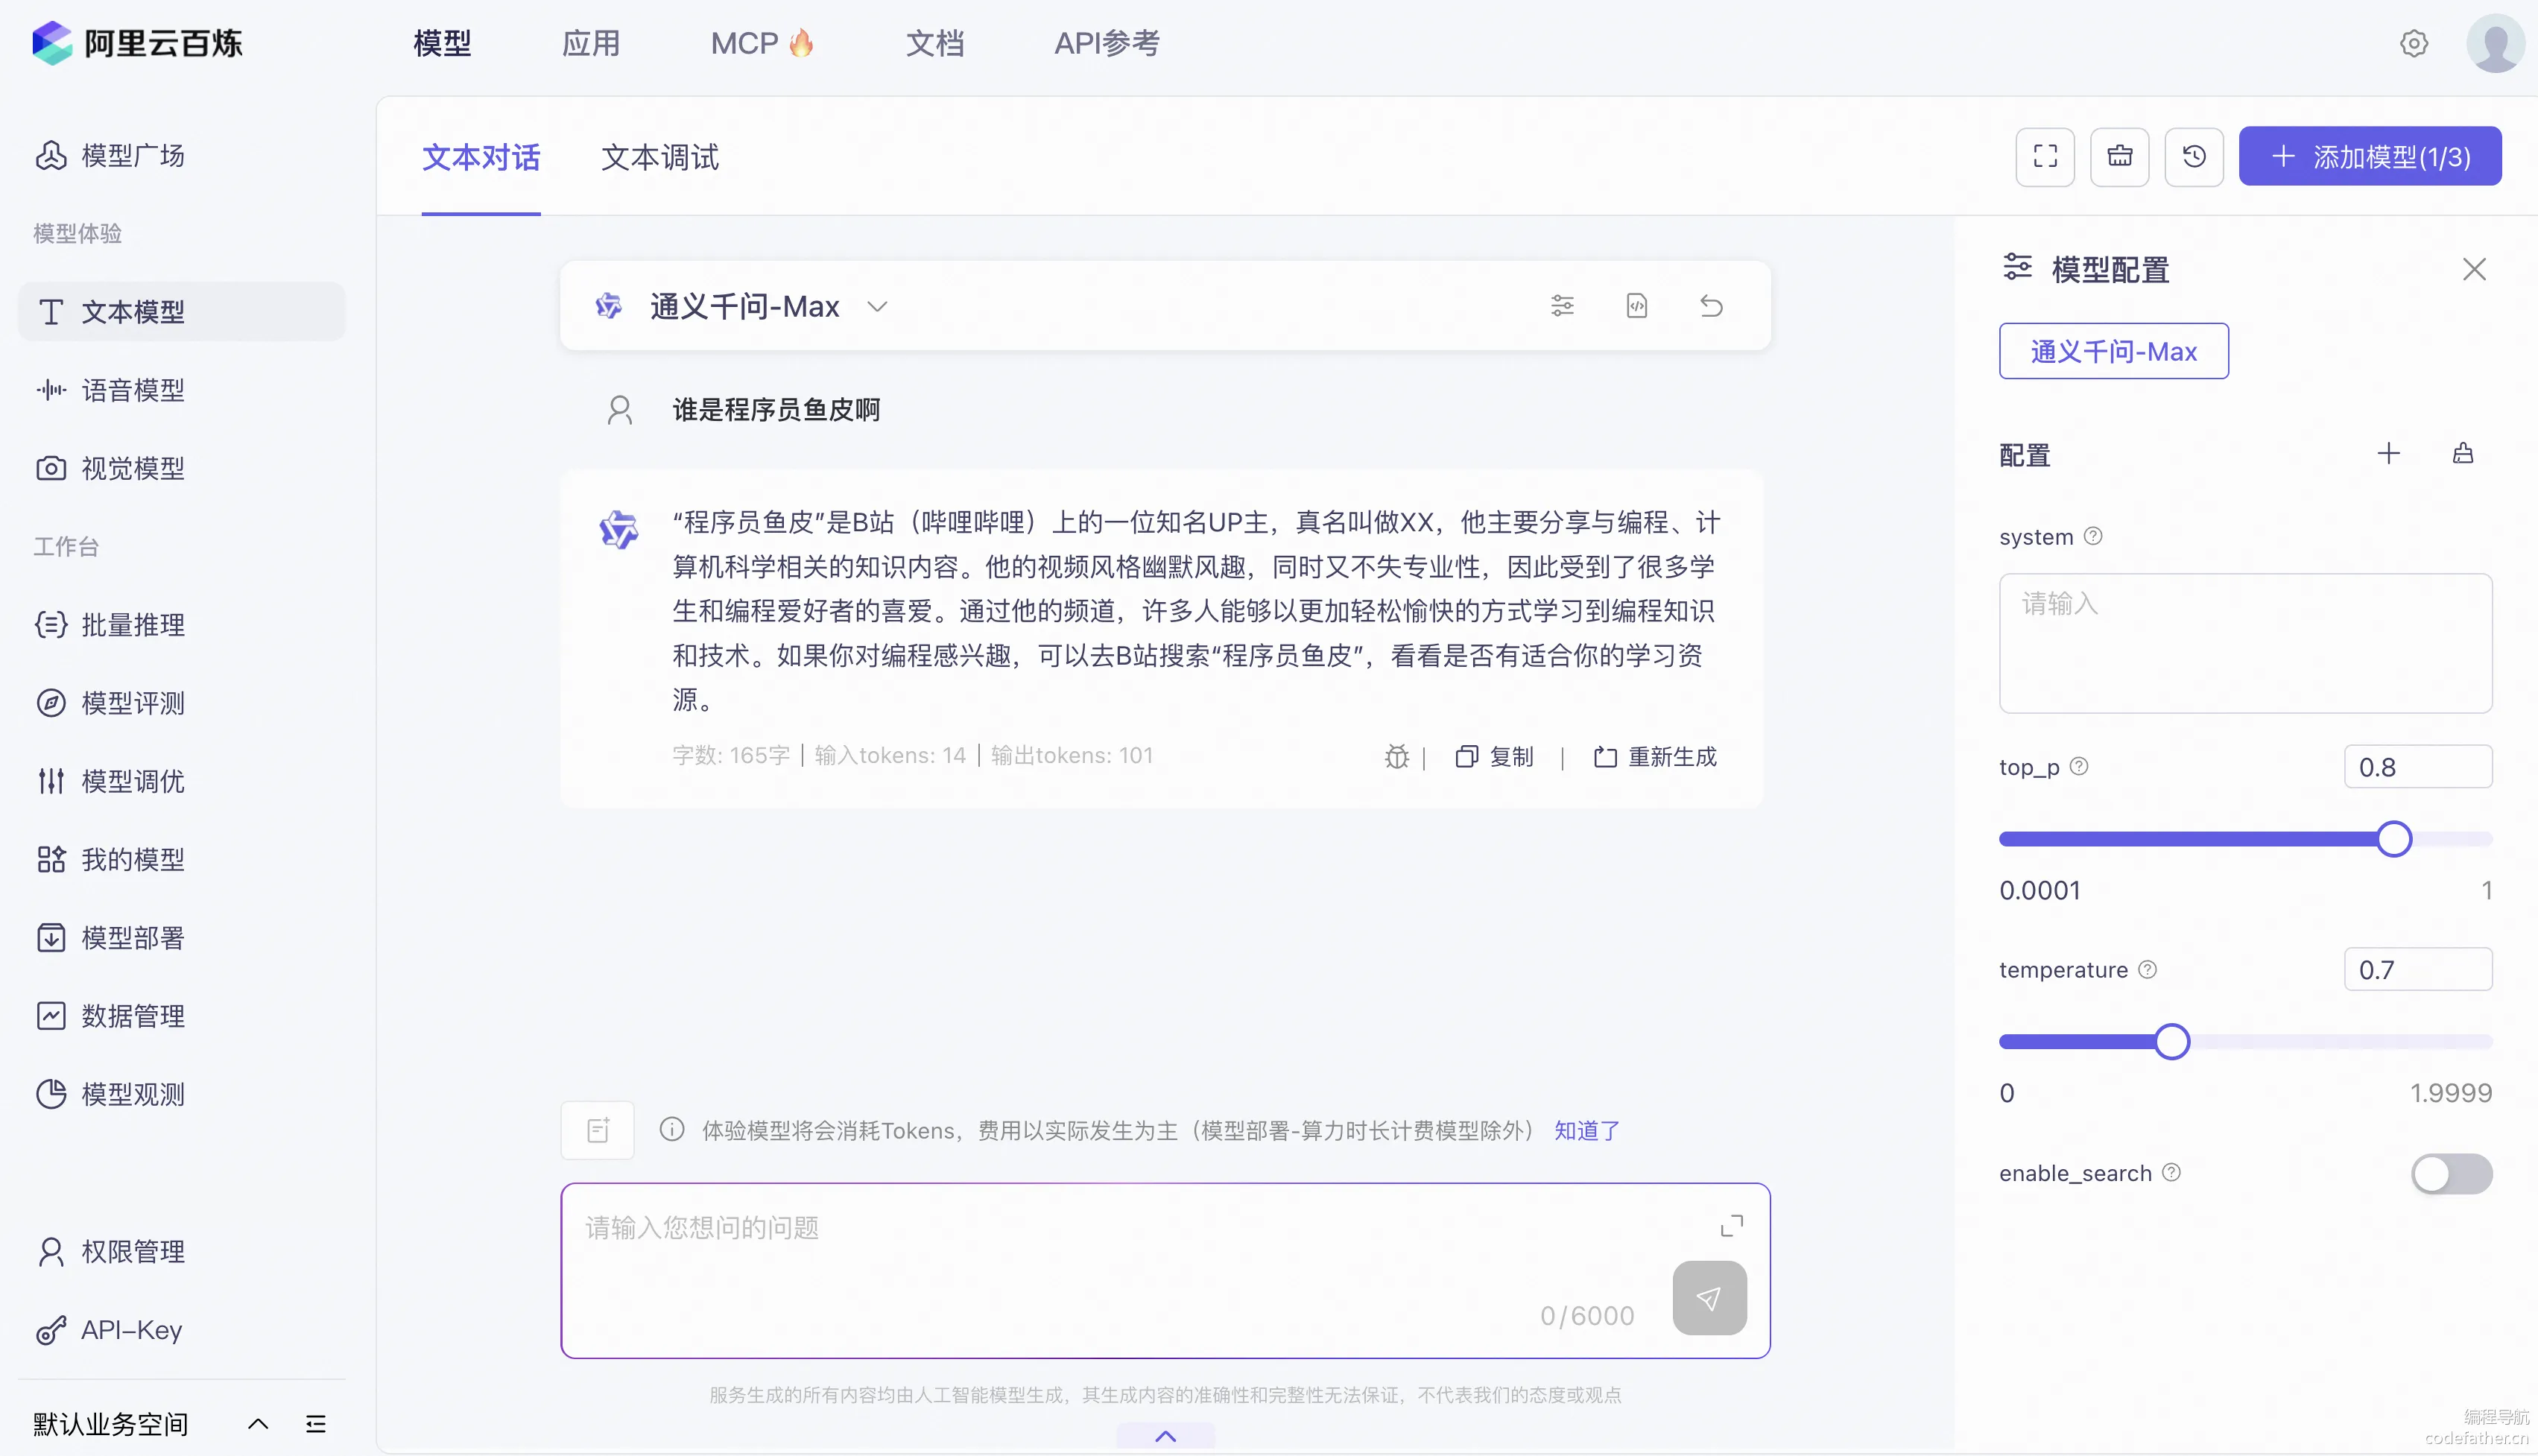This screenshot has width=2538, height=1456.
Task: Close the 模型配置 panel
Action: [2474, 269]
